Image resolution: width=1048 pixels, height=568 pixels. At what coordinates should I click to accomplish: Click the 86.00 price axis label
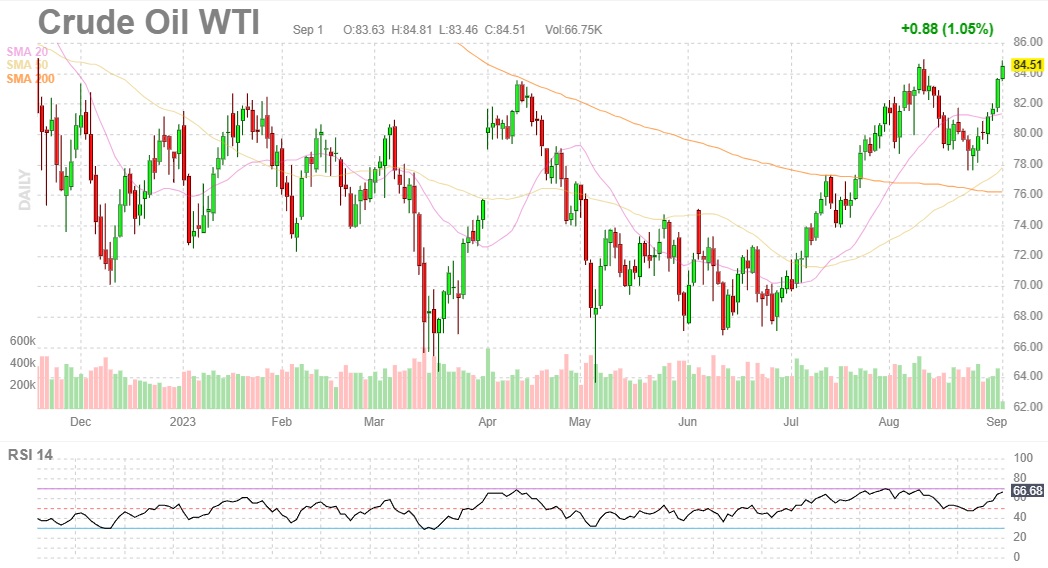[x=1028, y=42]
